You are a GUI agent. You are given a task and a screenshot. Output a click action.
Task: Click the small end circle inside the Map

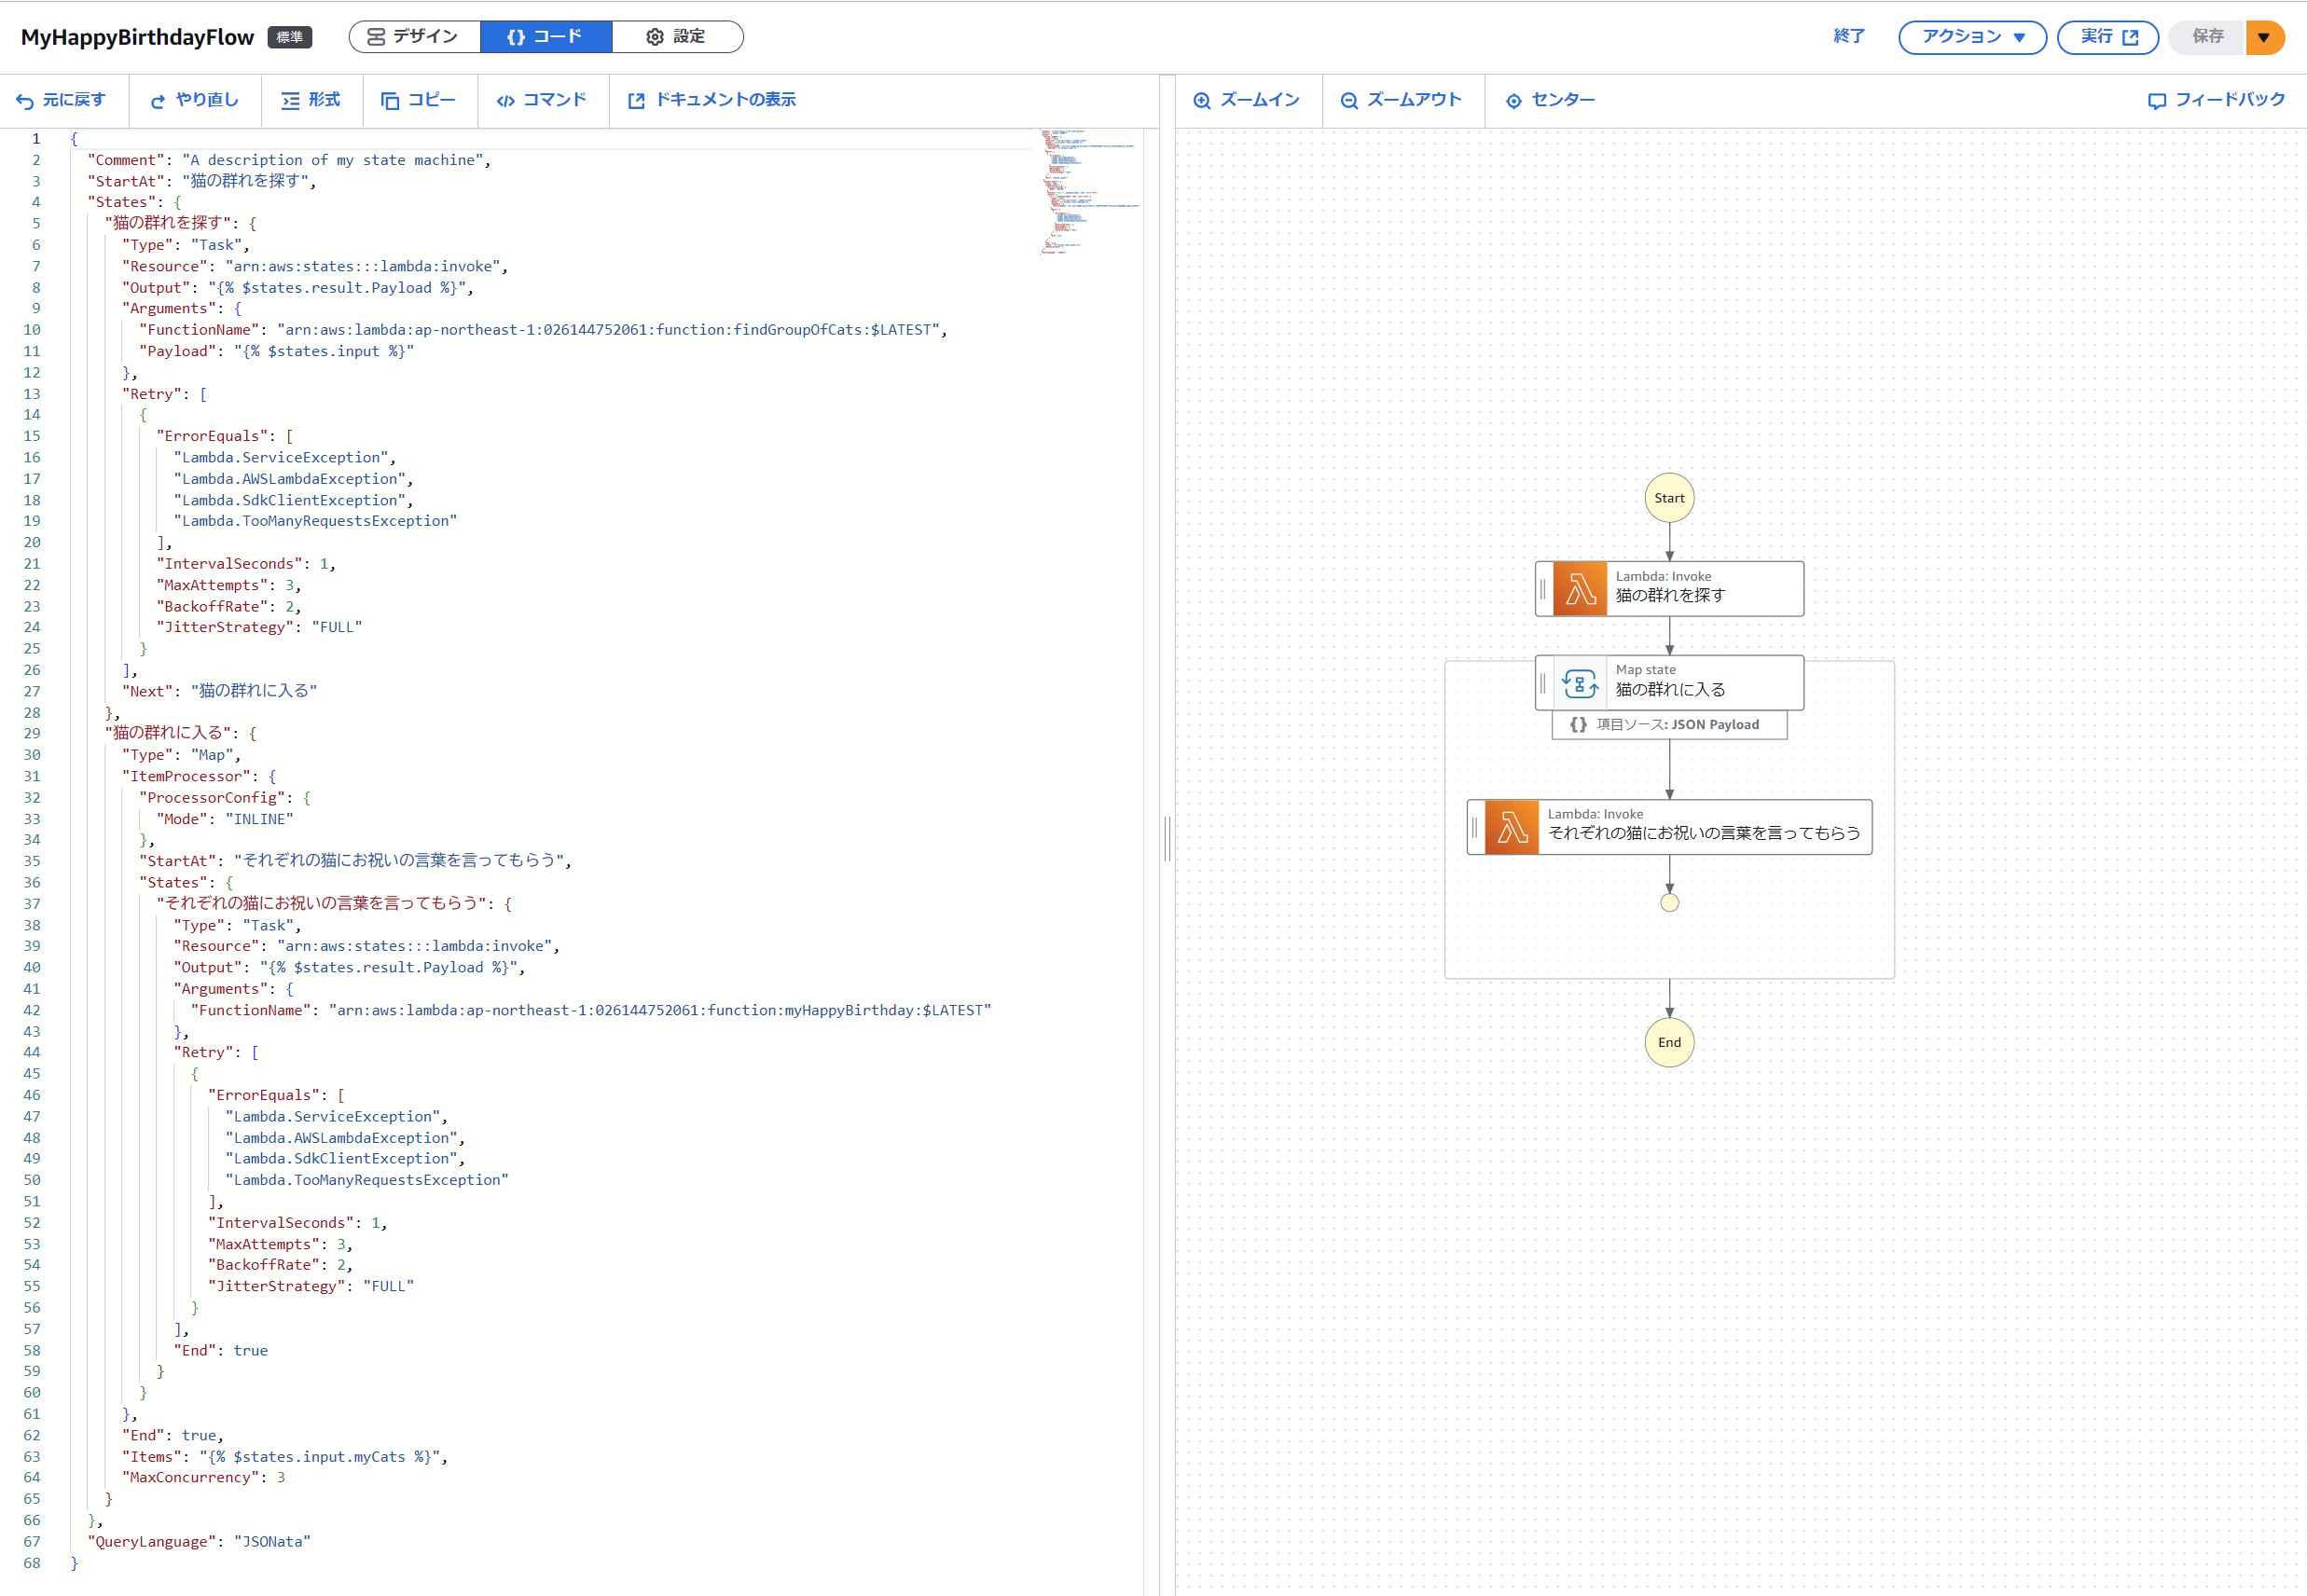click(x=1669, y=903)
